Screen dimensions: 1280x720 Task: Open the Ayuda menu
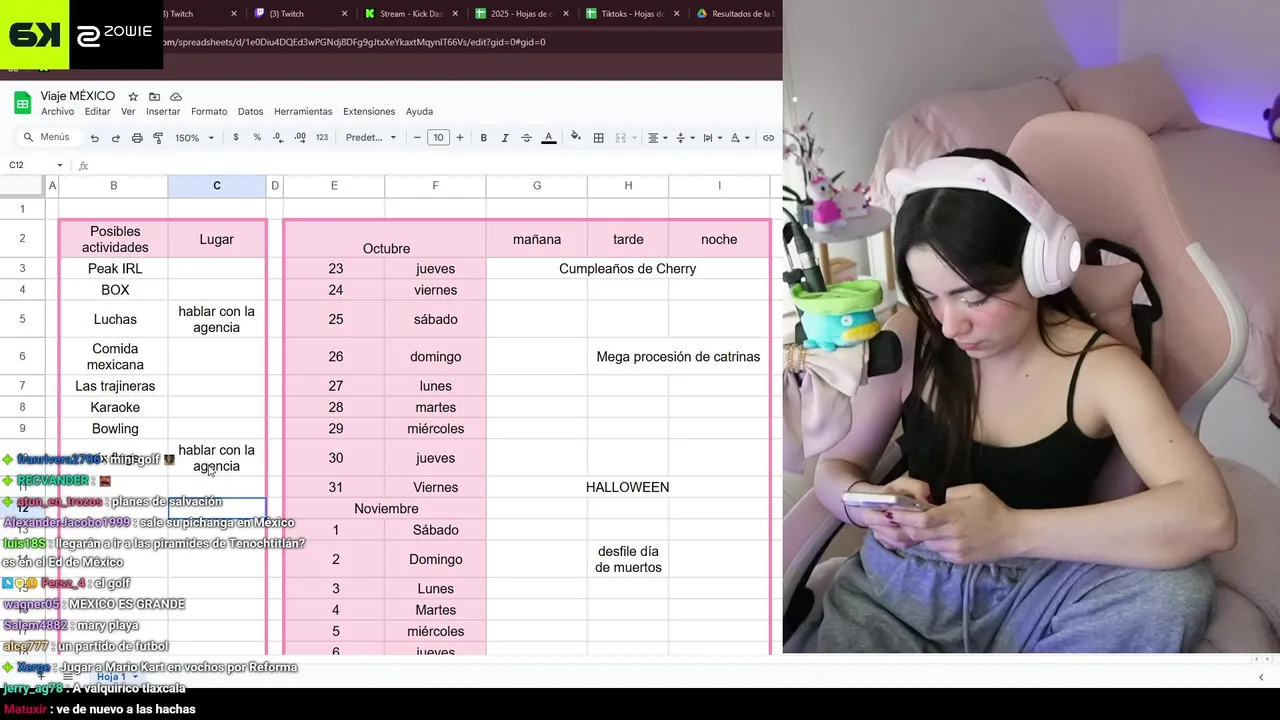(x=419, y=112)
